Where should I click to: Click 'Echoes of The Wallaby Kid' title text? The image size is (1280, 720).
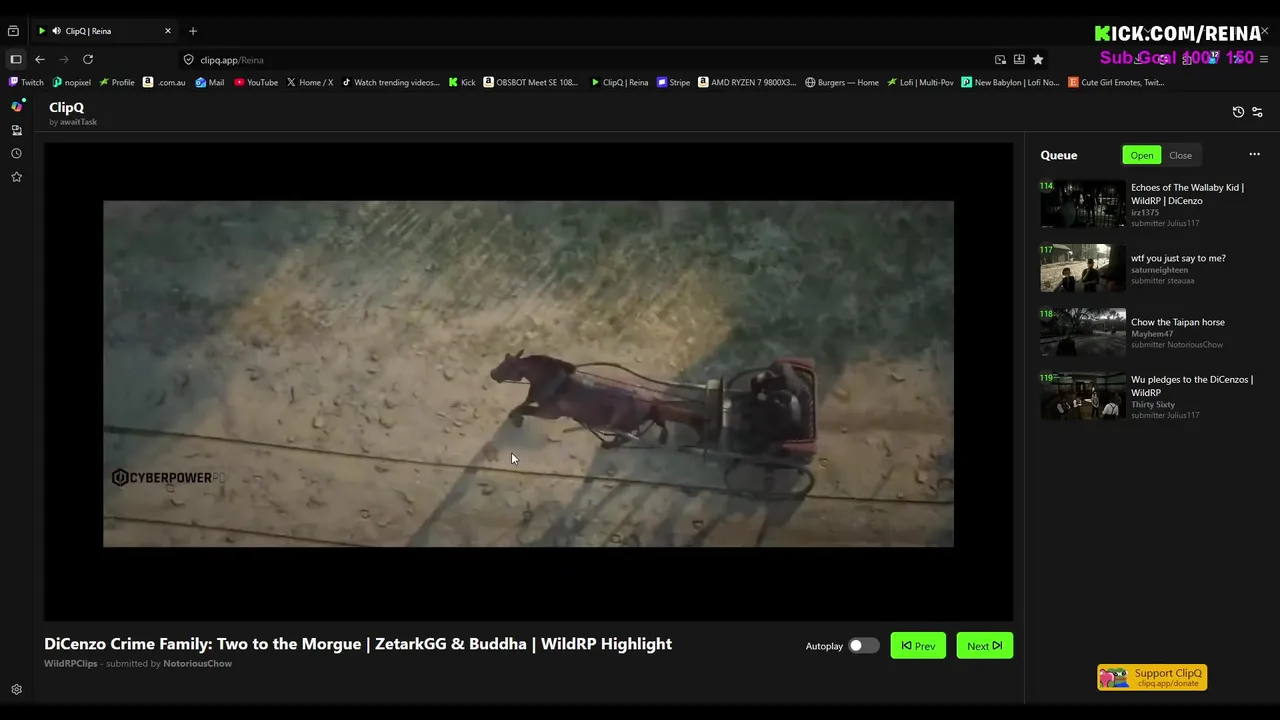(x=1187, y=194)
